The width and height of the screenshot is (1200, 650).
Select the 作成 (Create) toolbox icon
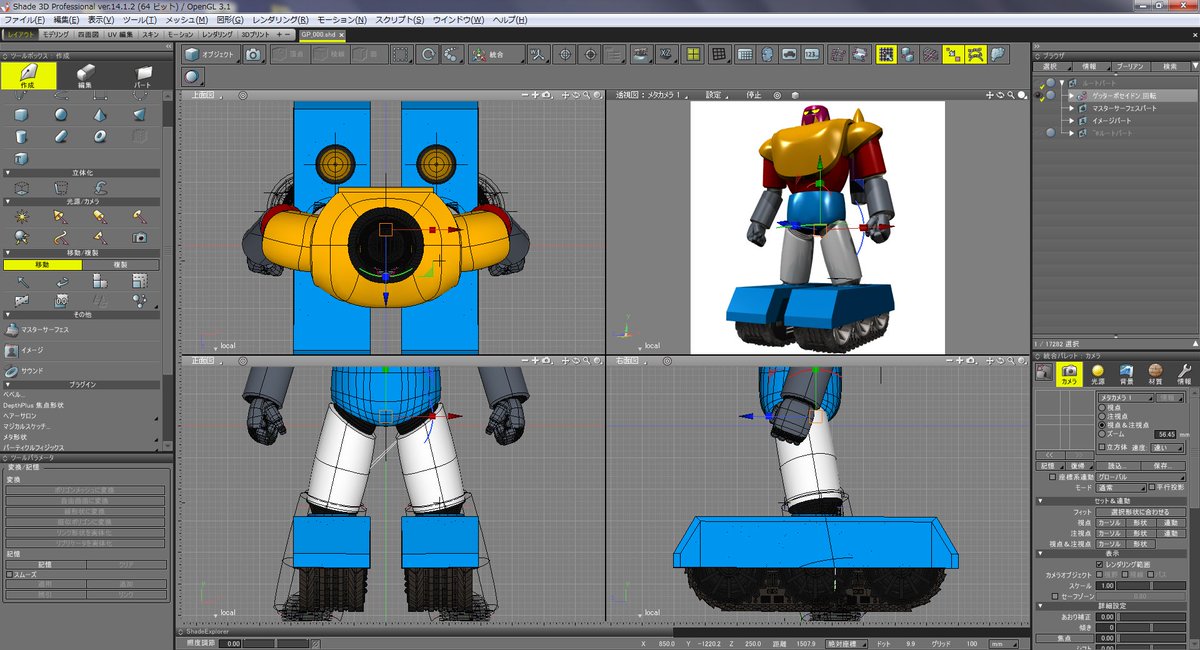click(28, 77)
